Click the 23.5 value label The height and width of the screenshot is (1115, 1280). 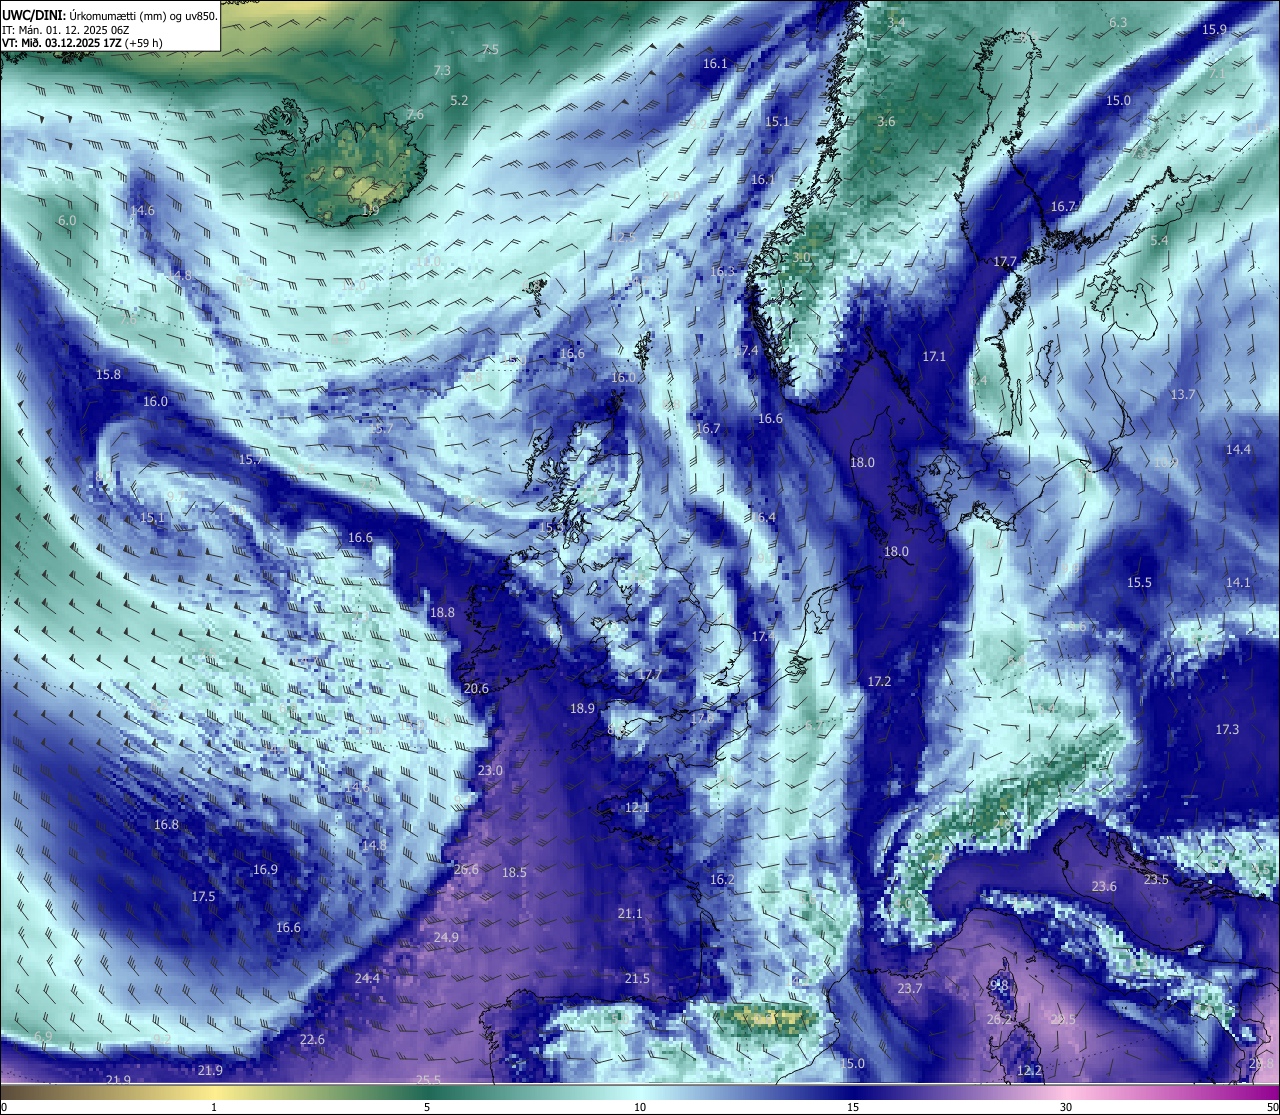[x=1156, y=879]
